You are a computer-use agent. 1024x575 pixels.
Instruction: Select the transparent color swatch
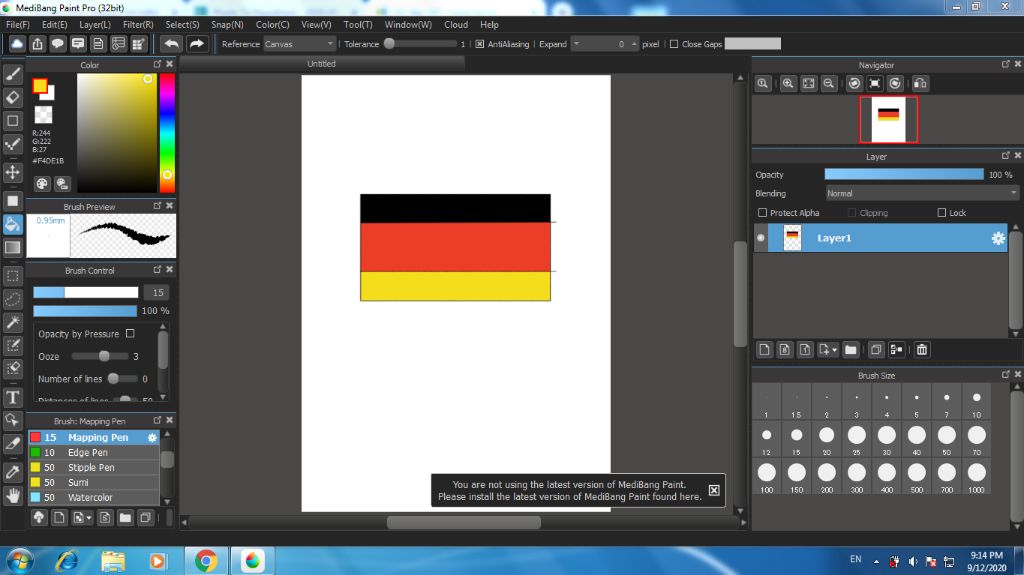pyautogui.click(x=43, y=114)
